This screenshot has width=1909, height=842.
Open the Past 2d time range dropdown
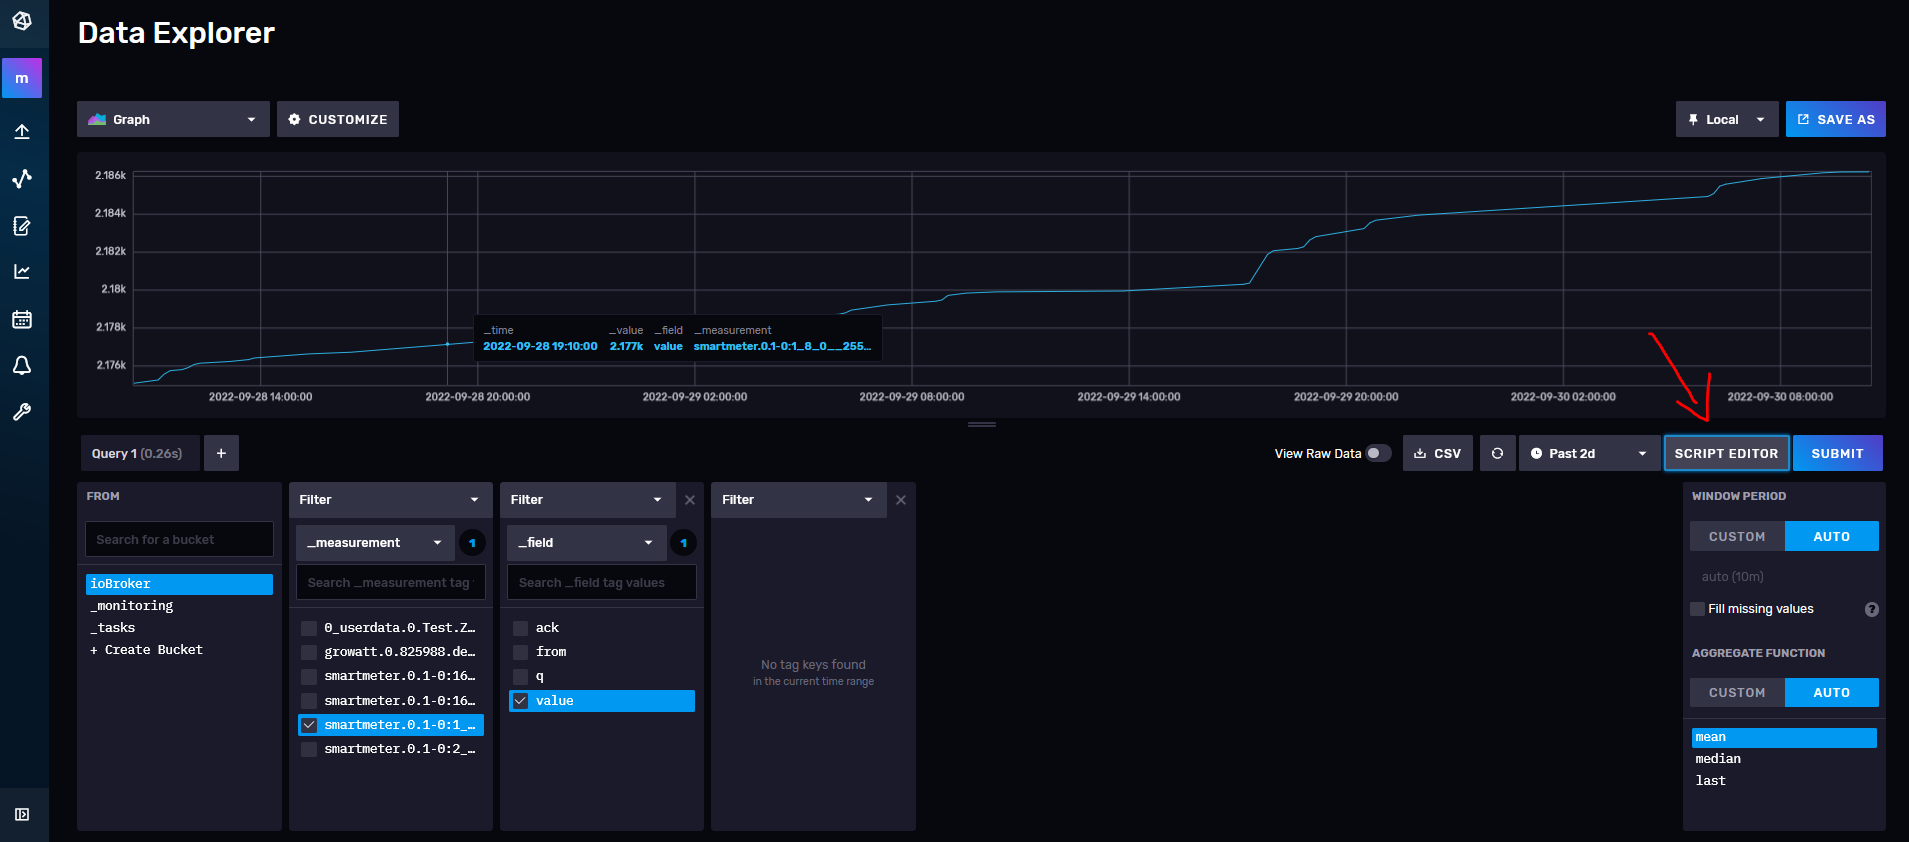pyautogui.click(x=1589, y=453)
